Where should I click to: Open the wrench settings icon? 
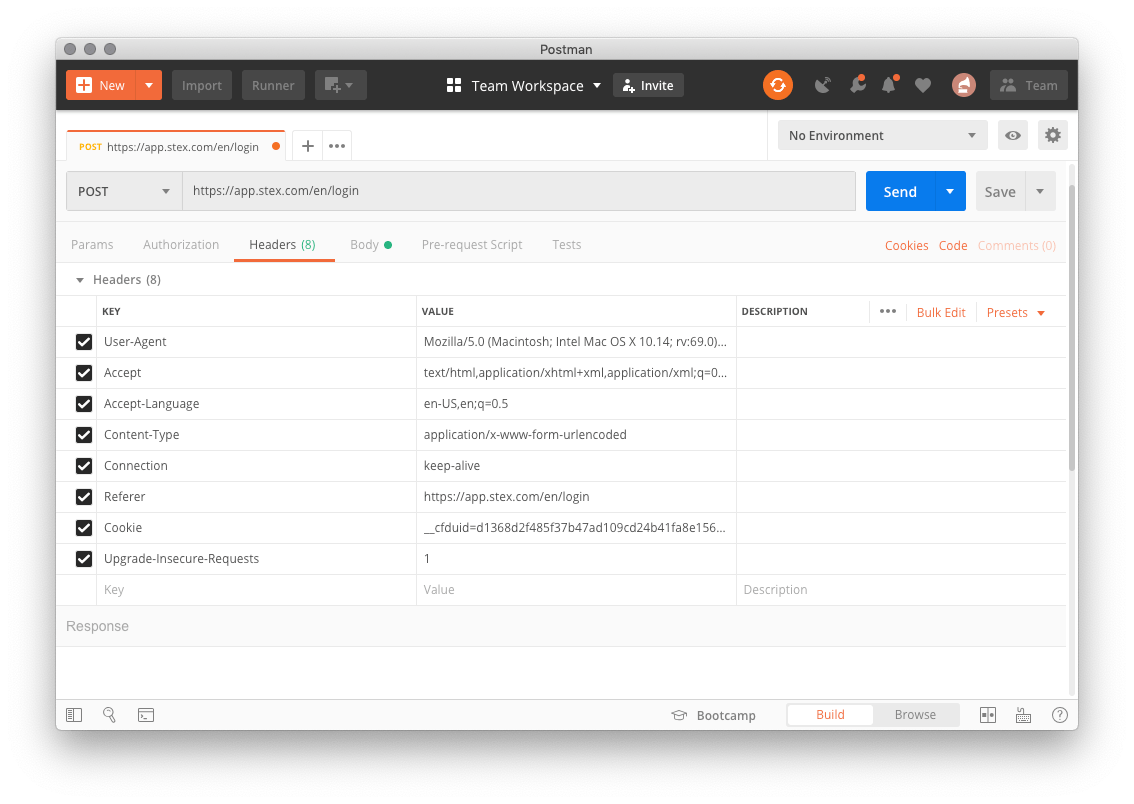tap(858, 85)
